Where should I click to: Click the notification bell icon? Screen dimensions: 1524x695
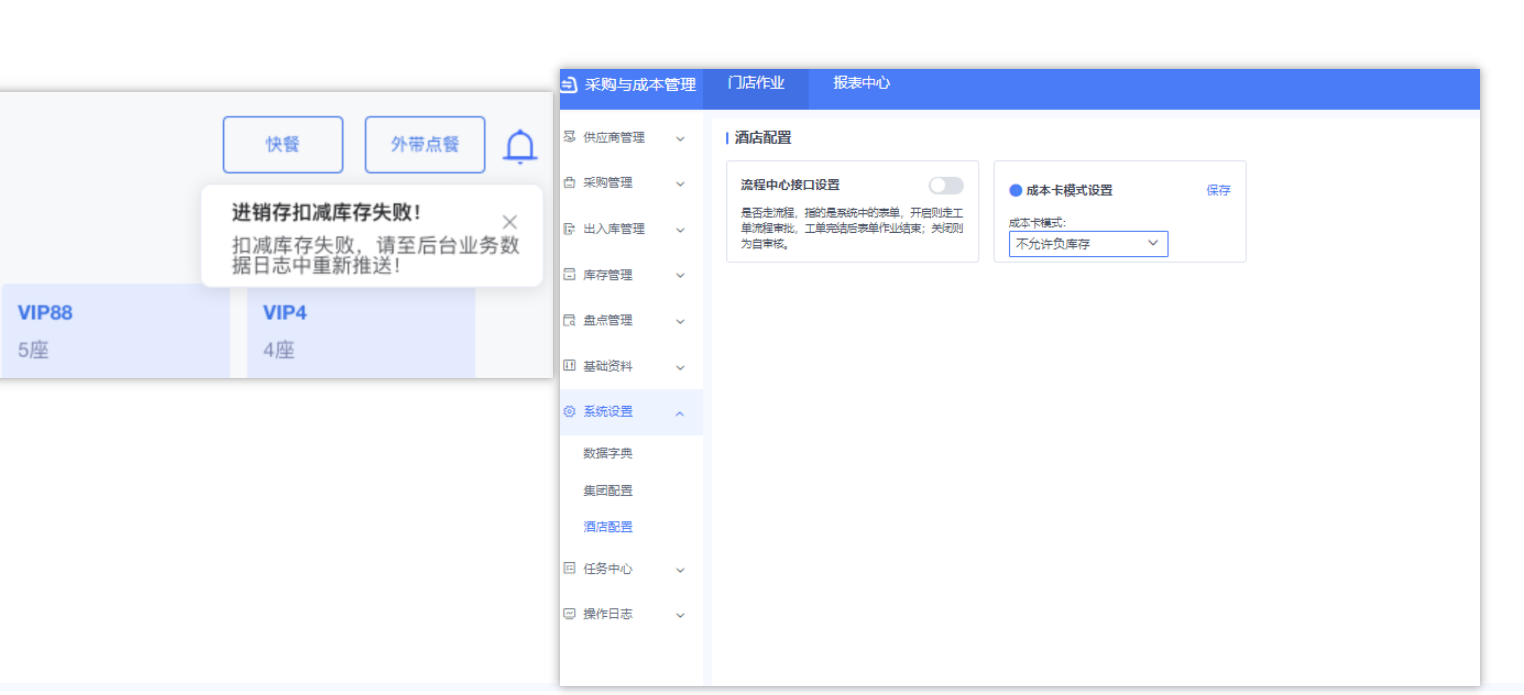click(520, 146)
